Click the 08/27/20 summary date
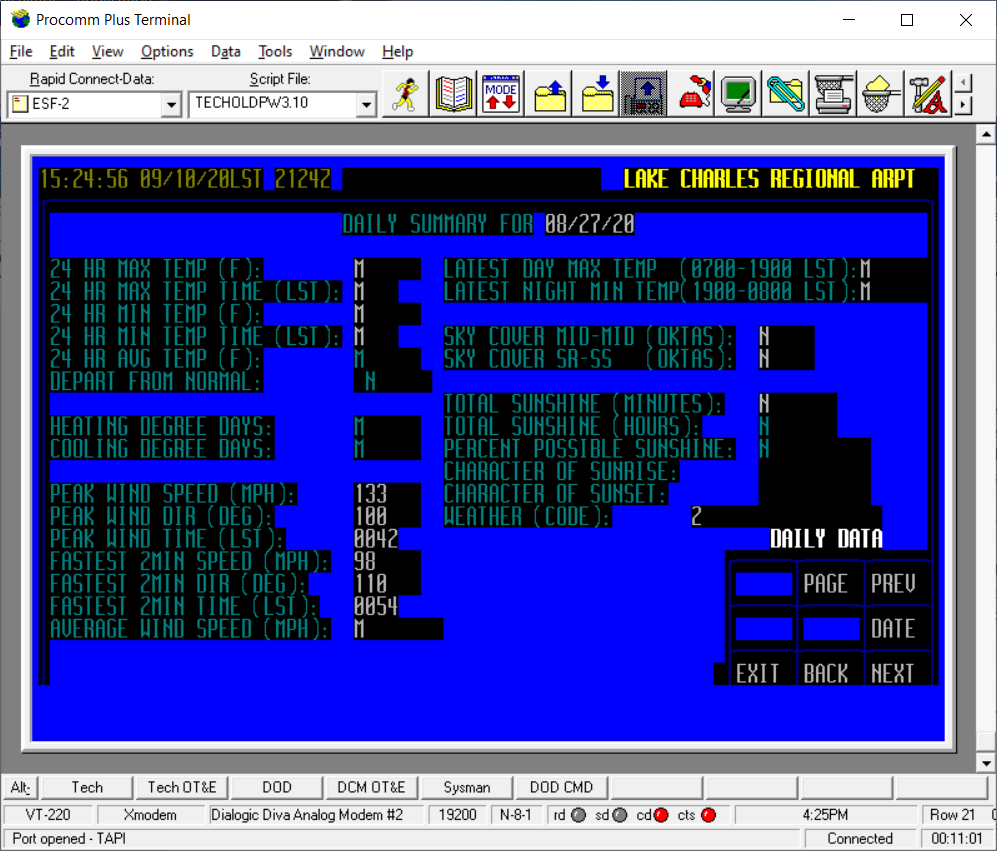The height and width of the screenshot is (851, 997). [589, 224]
